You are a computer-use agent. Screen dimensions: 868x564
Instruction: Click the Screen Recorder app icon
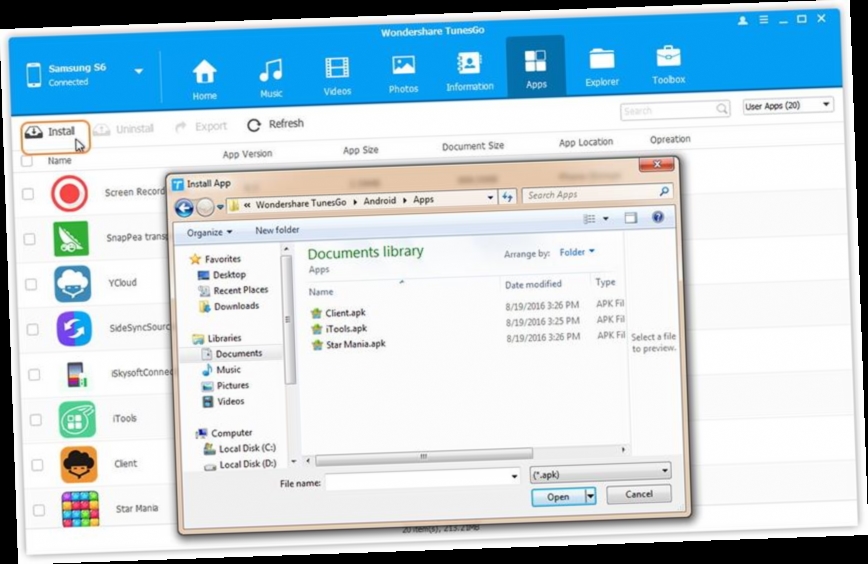69,194
